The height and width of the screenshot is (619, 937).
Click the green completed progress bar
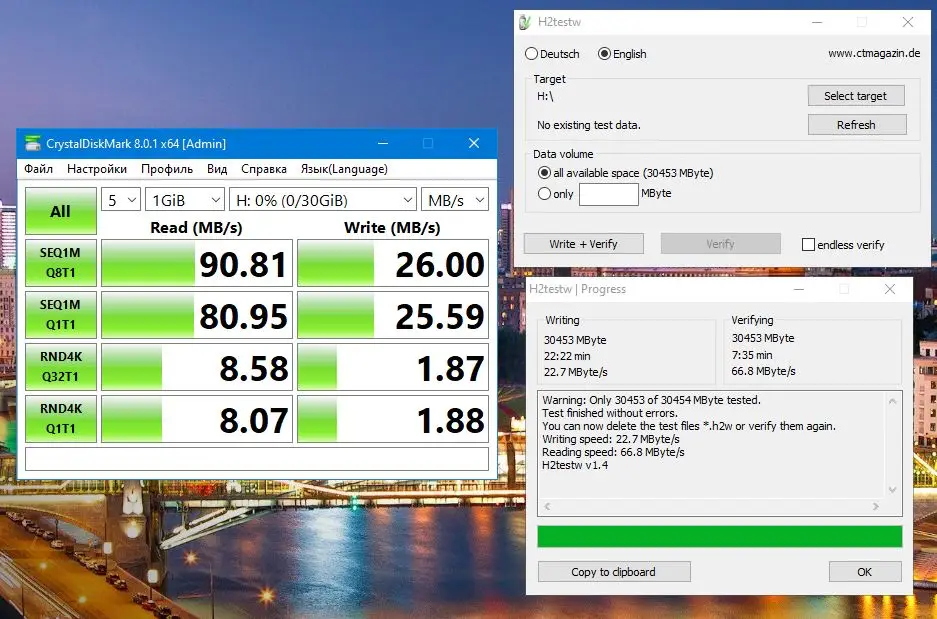tap(719, 537)
